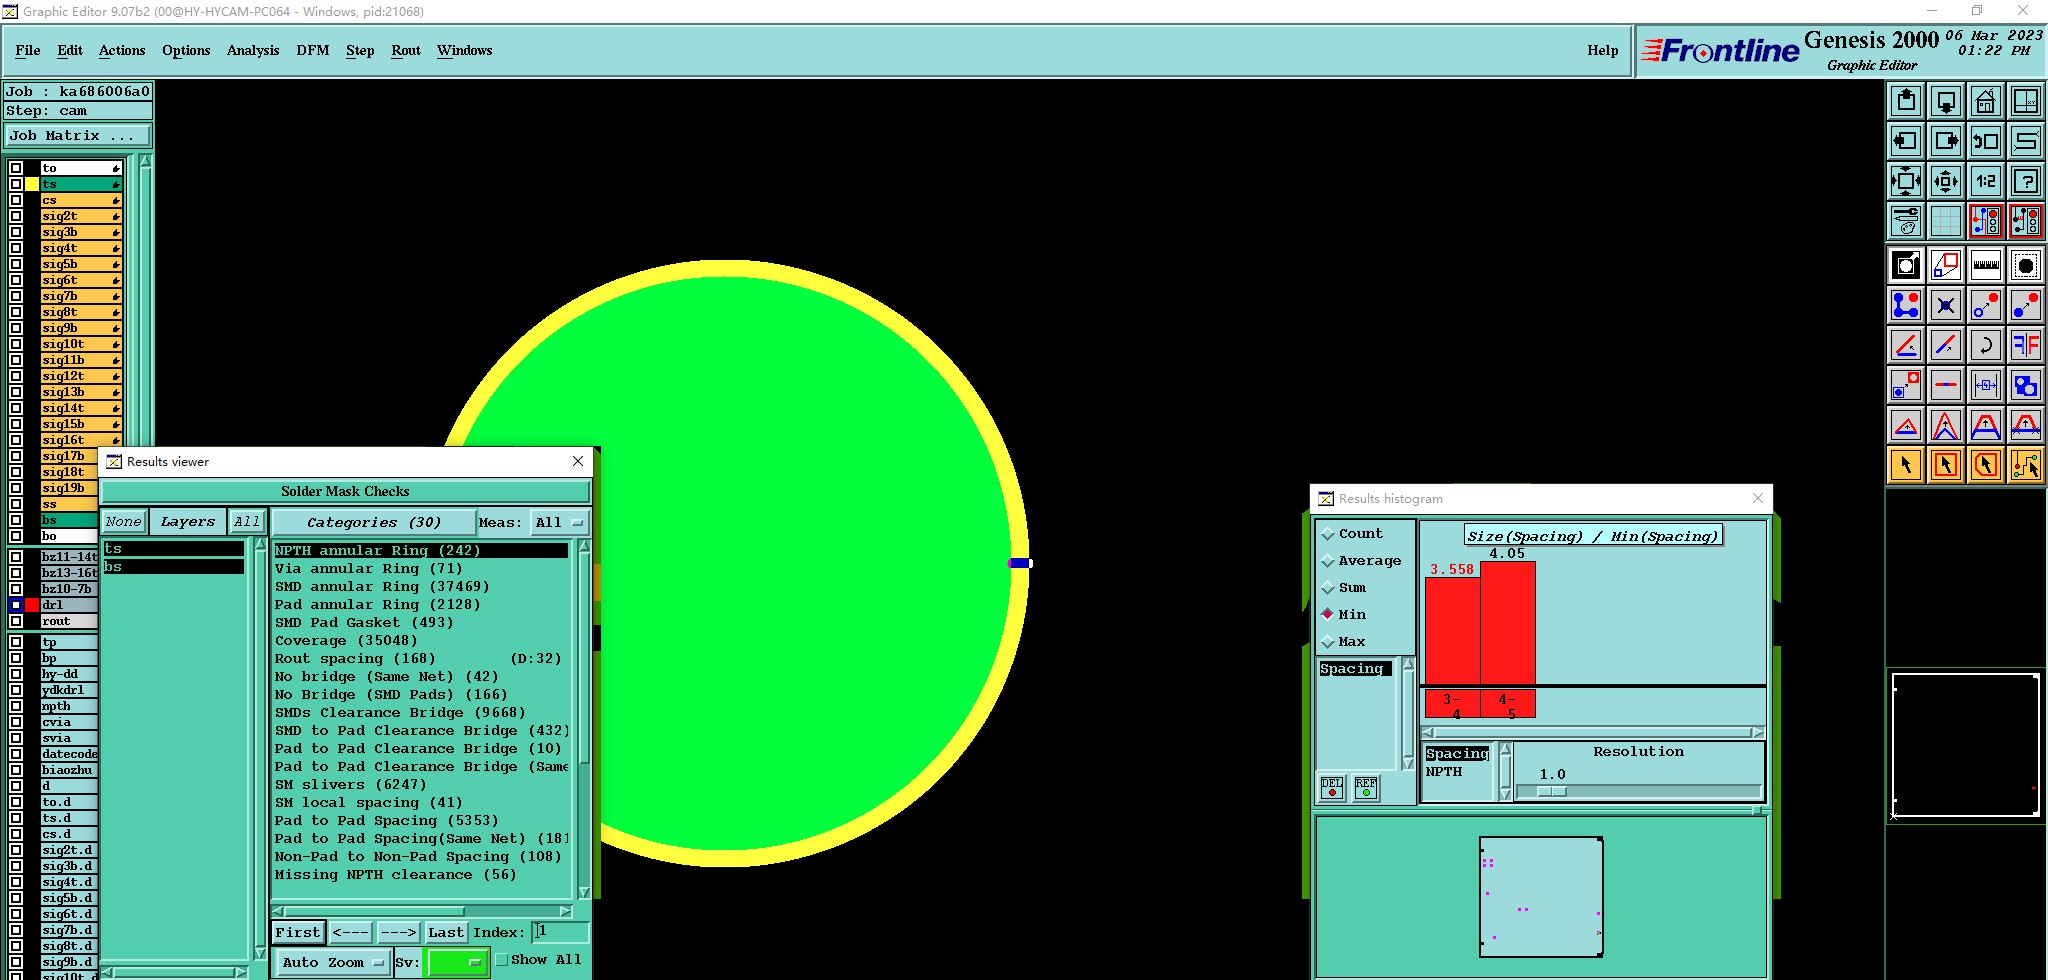The image size is (2048, 980).
Task: Click the black octagon select area icon
Action: 2026,265
